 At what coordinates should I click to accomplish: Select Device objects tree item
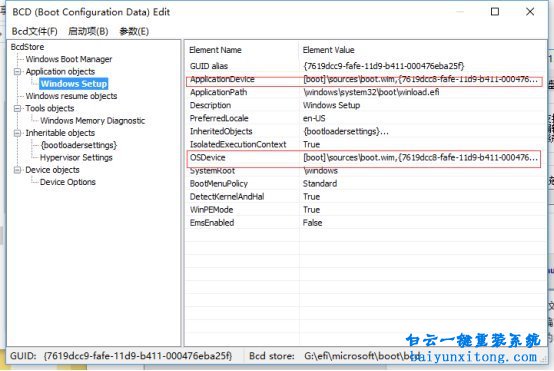53,170
